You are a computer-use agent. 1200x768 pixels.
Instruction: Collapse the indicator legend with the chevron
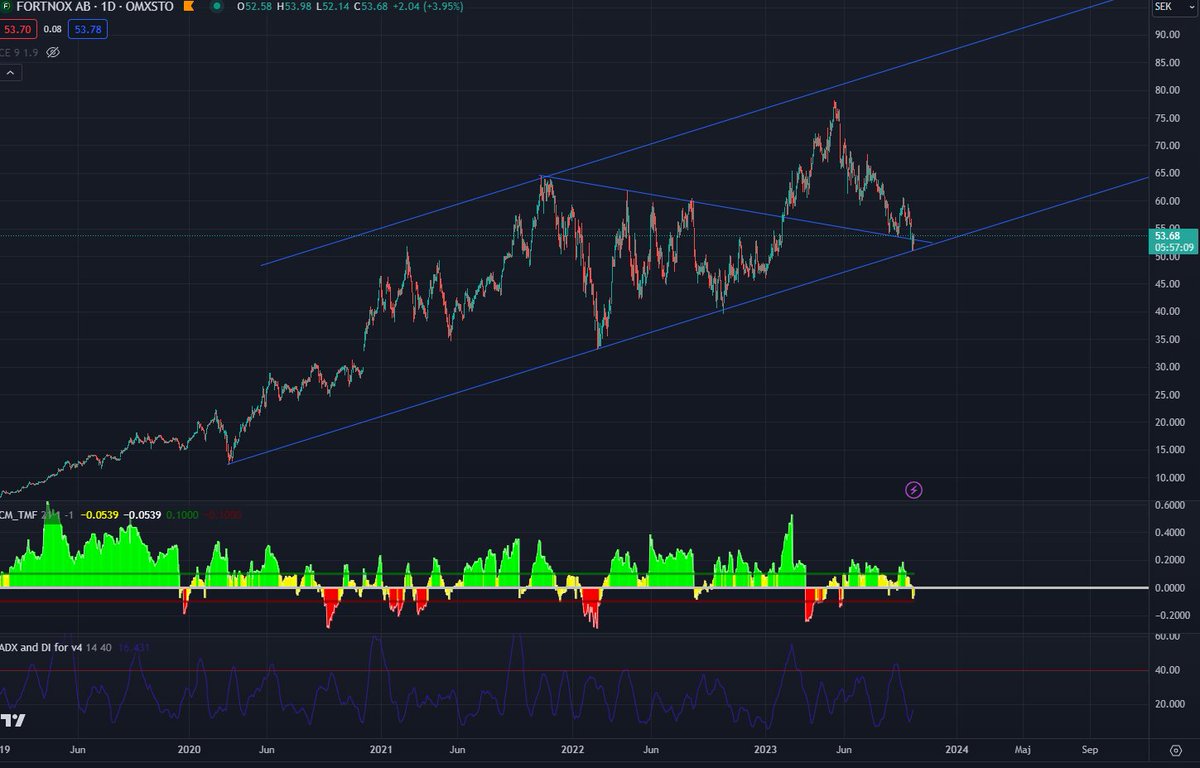coord(11,73)
